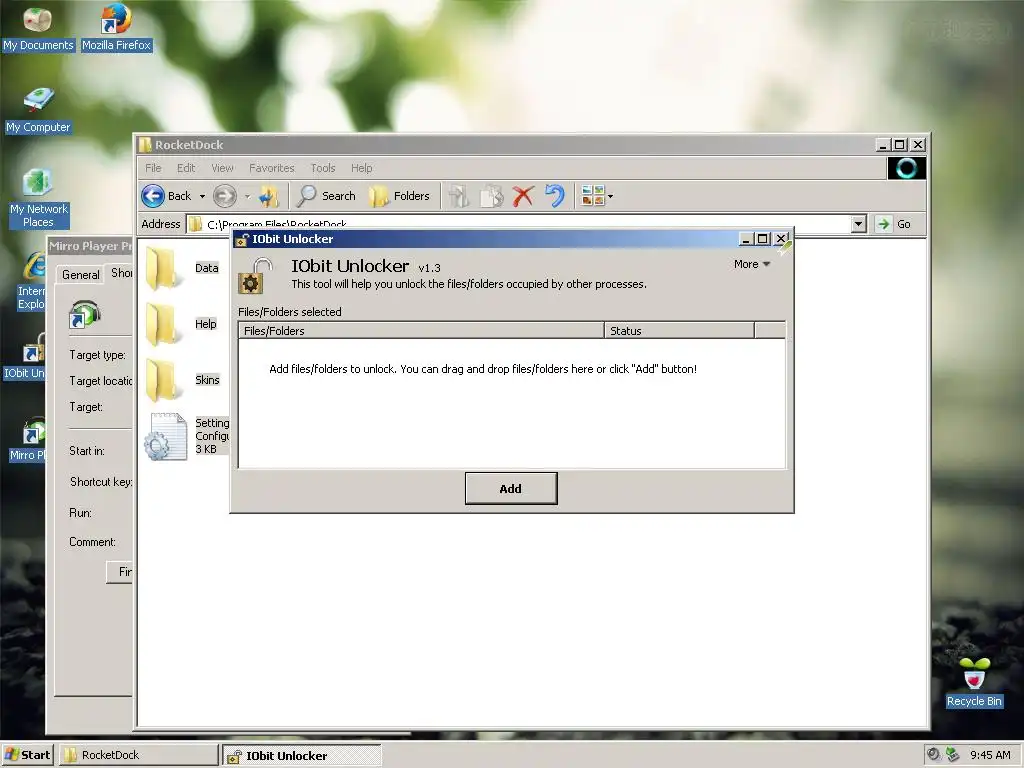Go up one folder level in Explorer toolbar
1024x768 pixels.
click(268, 196)
